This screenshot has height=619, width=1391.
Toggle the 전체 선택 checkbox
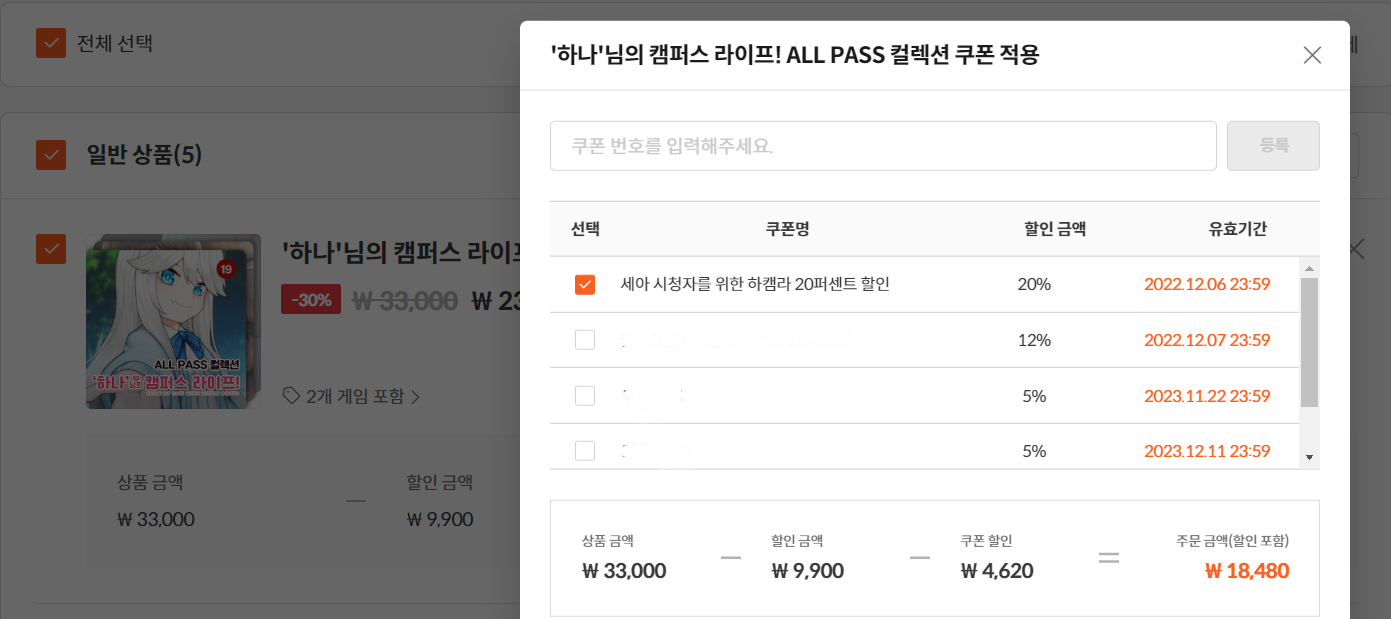[50, 43]
